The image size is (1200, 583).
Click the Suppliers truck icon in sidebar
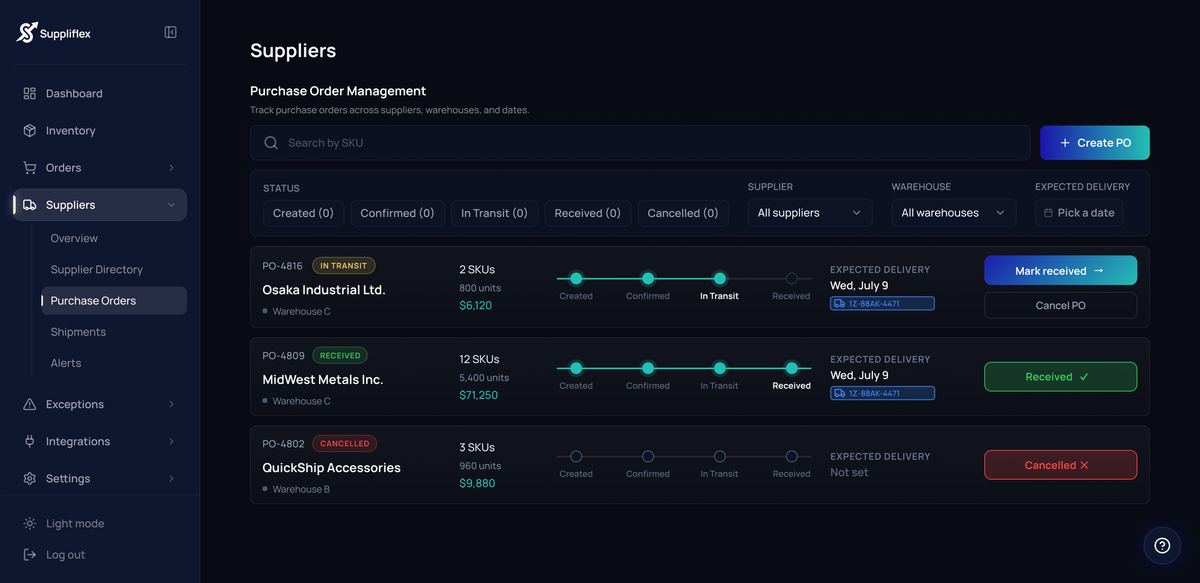[x=29, y=204]
